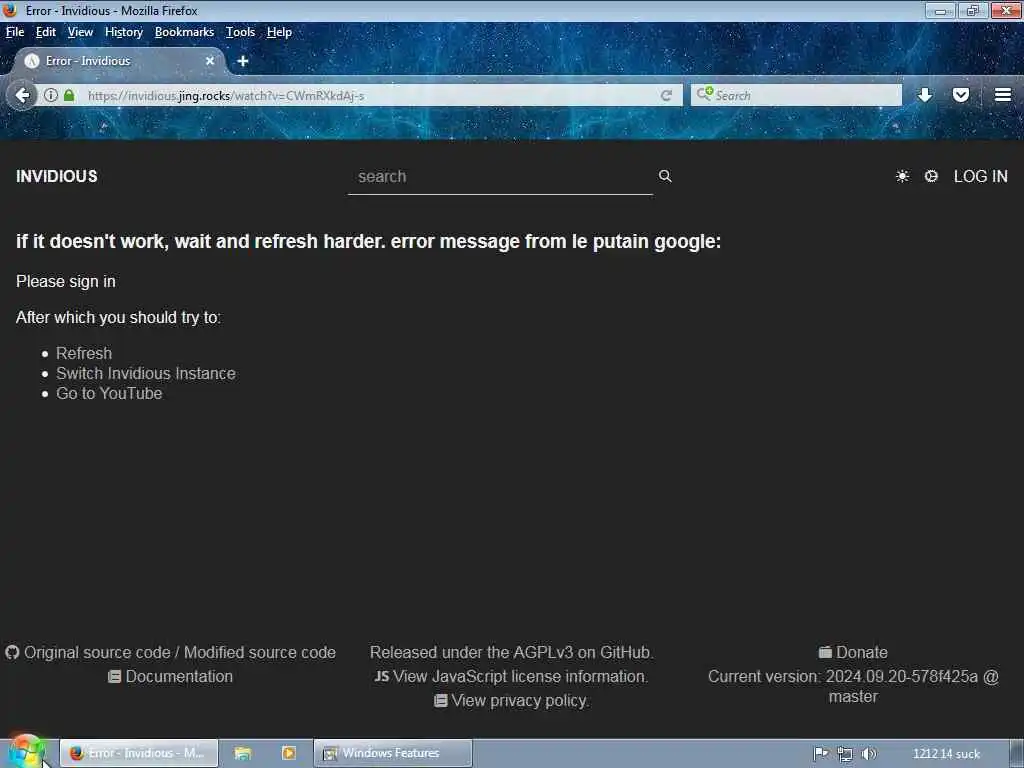
Task: Open the Firefox hamburger menu
Action: pos(1003,95)
